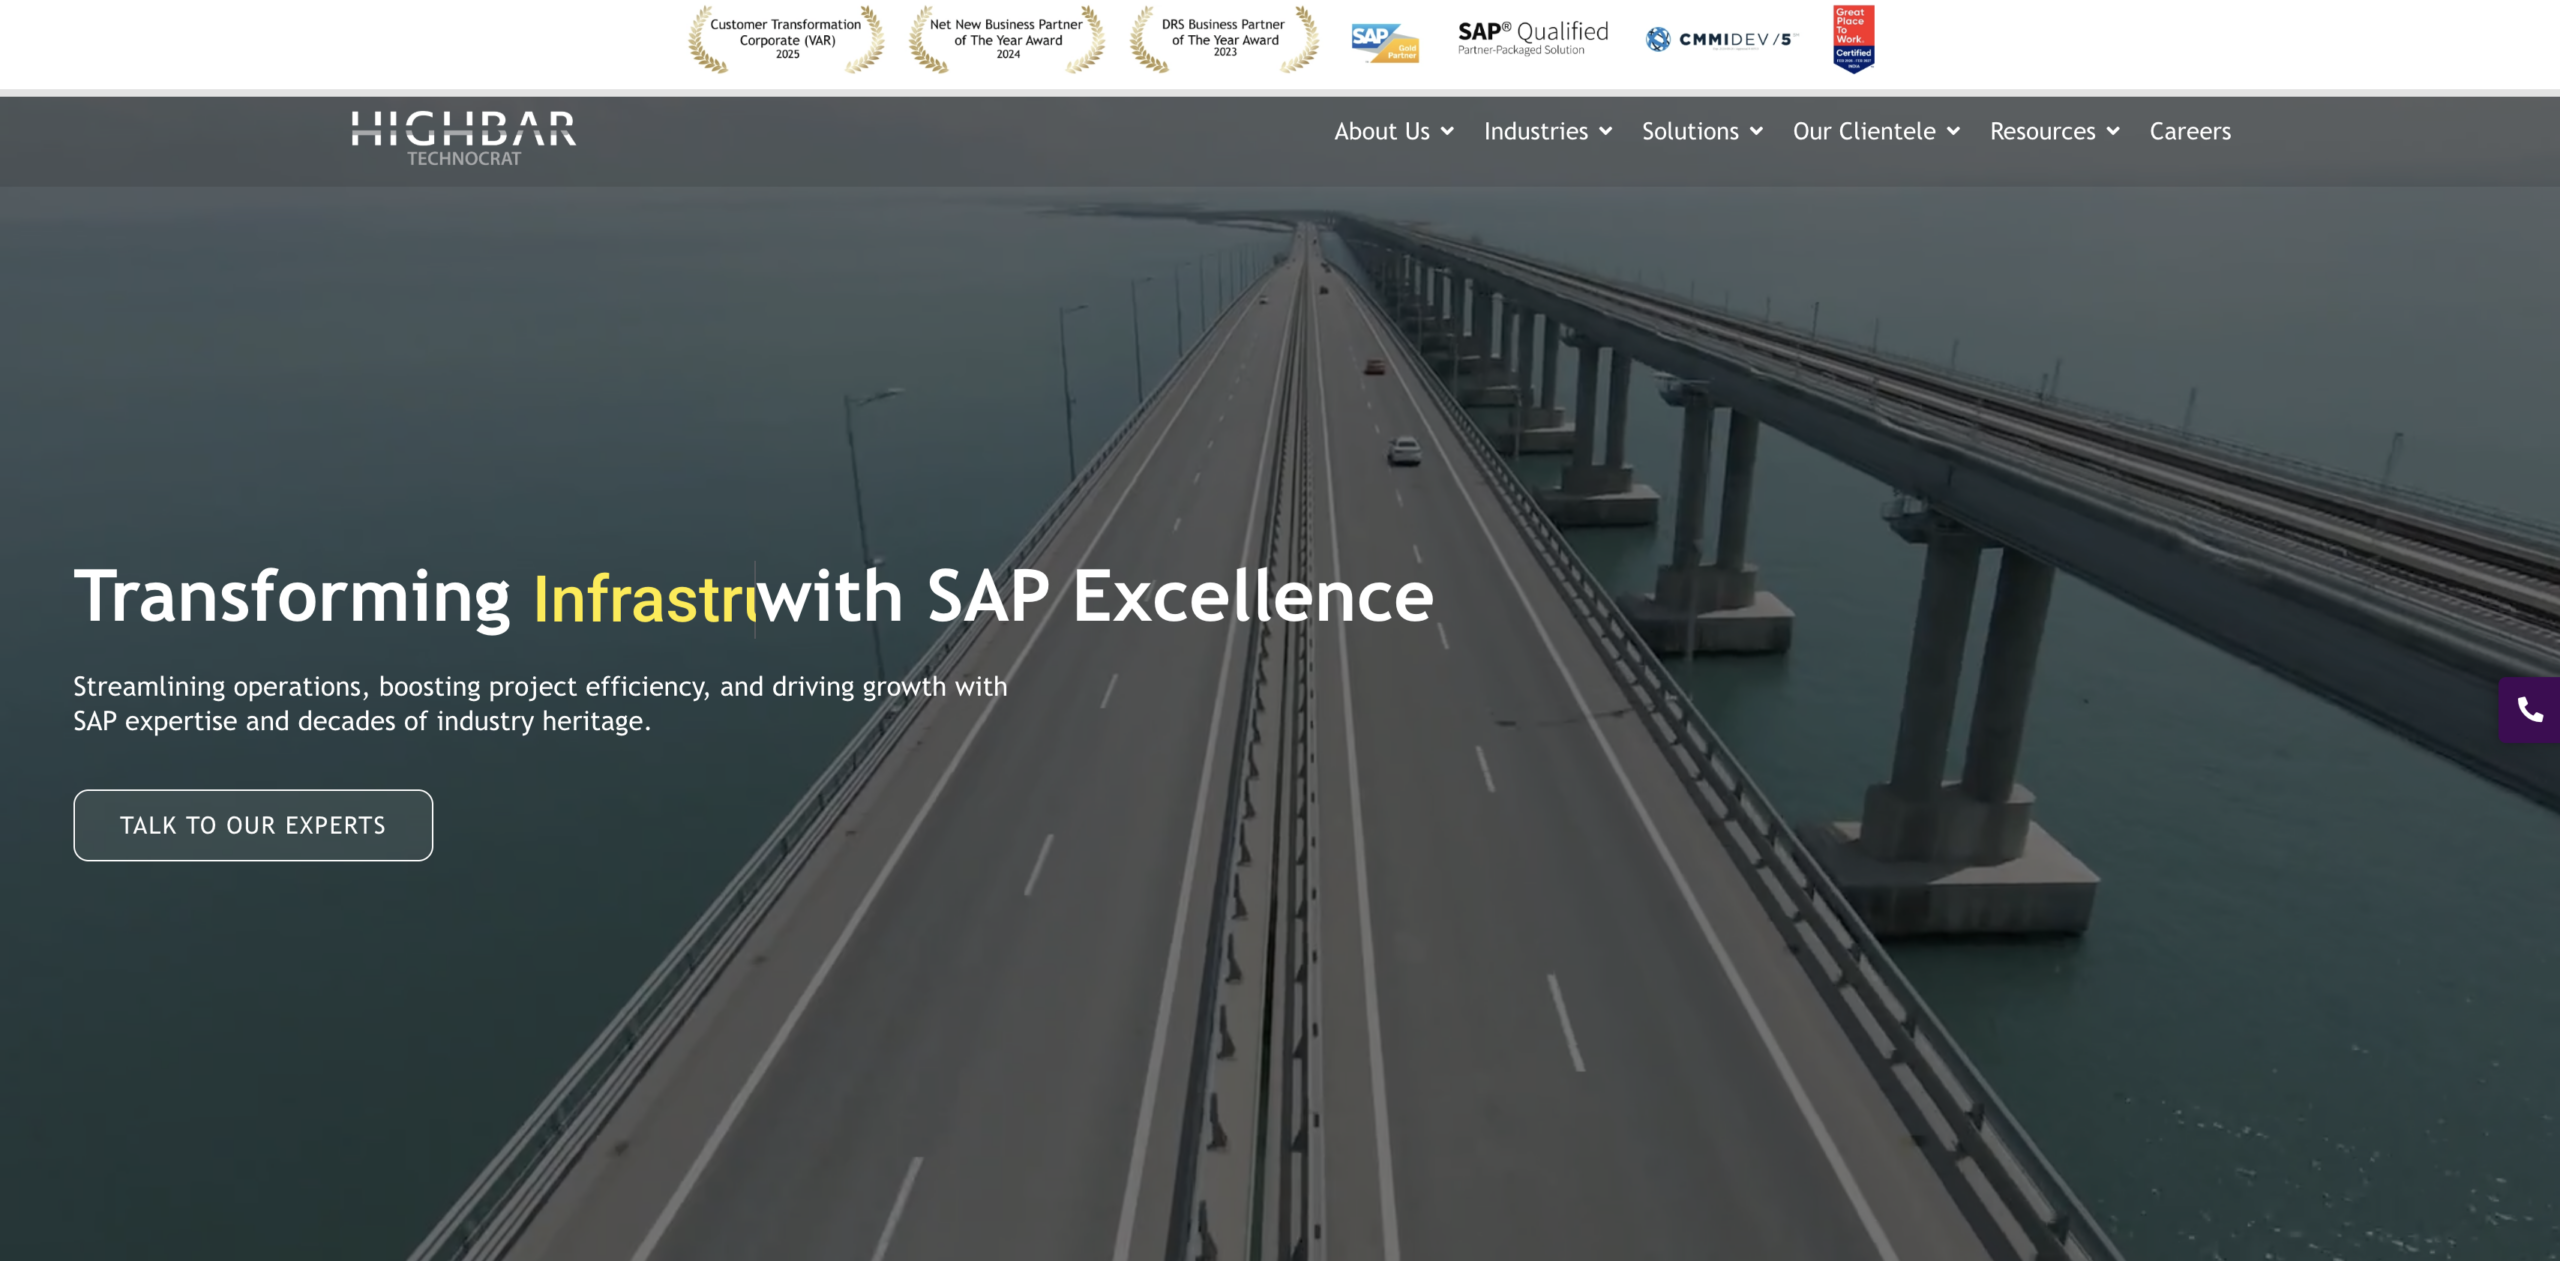
Task: Expand the About Us dropdown arrow
Action: click(x=1447, y=131)
